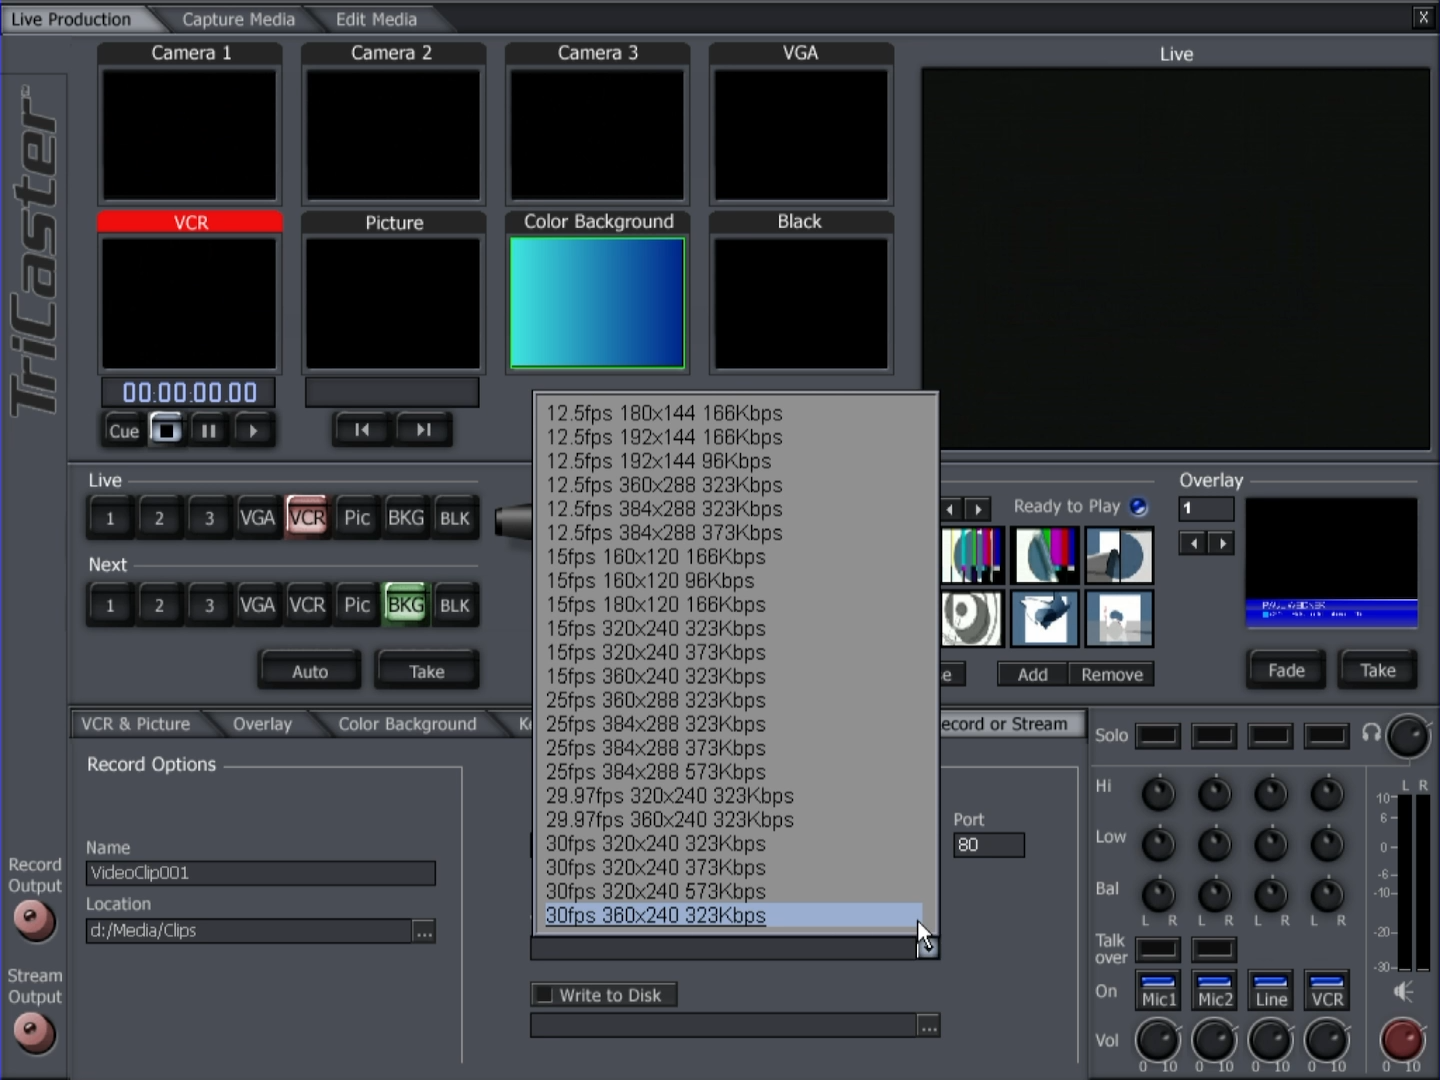Screen dimensions: 1440x1080
Task: Turn off the Line audio channel
Action: [1271, 991]
